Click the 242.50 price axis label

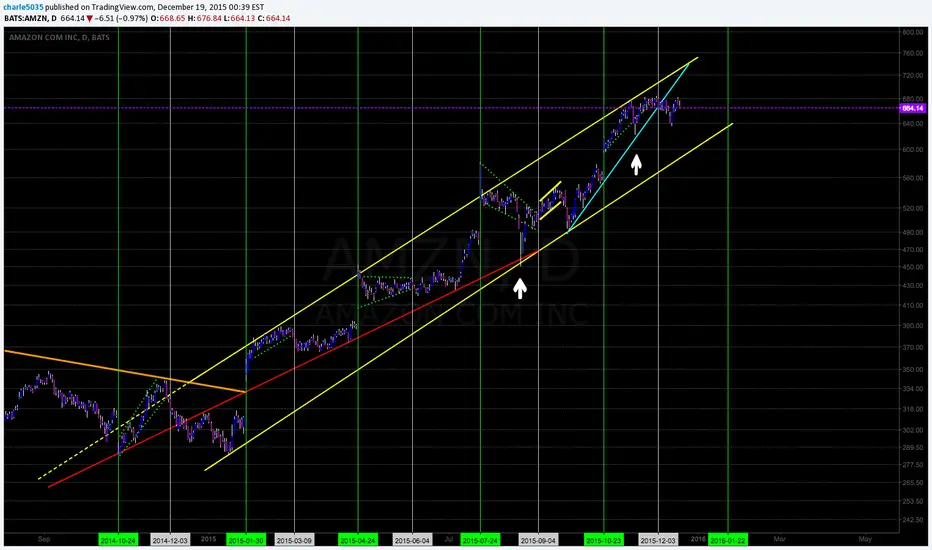(x=912, y=520)
